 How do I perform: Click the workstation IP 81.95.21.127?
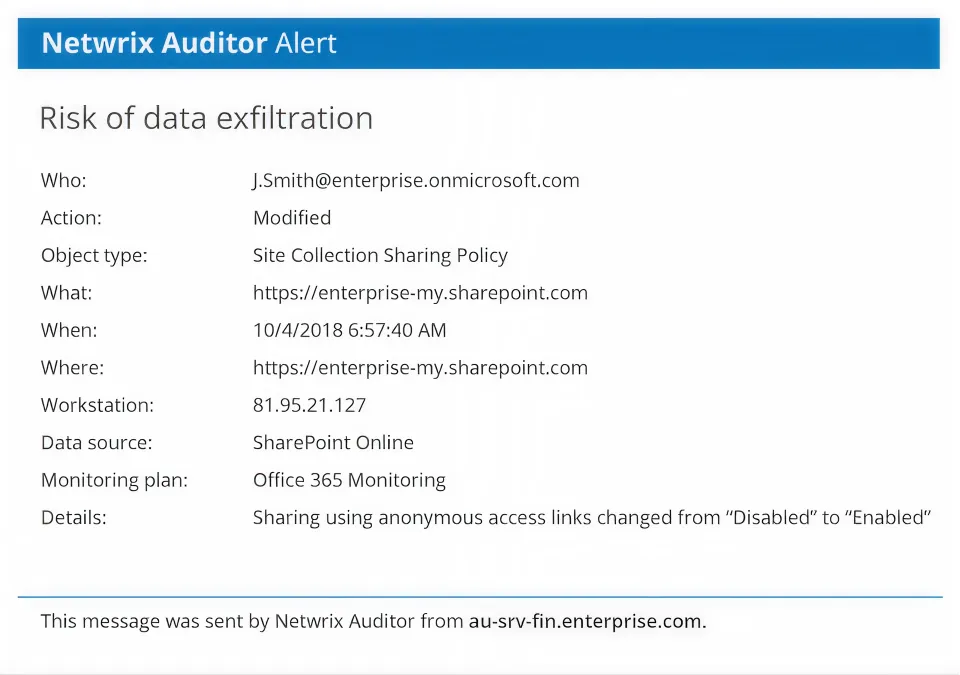[x=310, y=405]
